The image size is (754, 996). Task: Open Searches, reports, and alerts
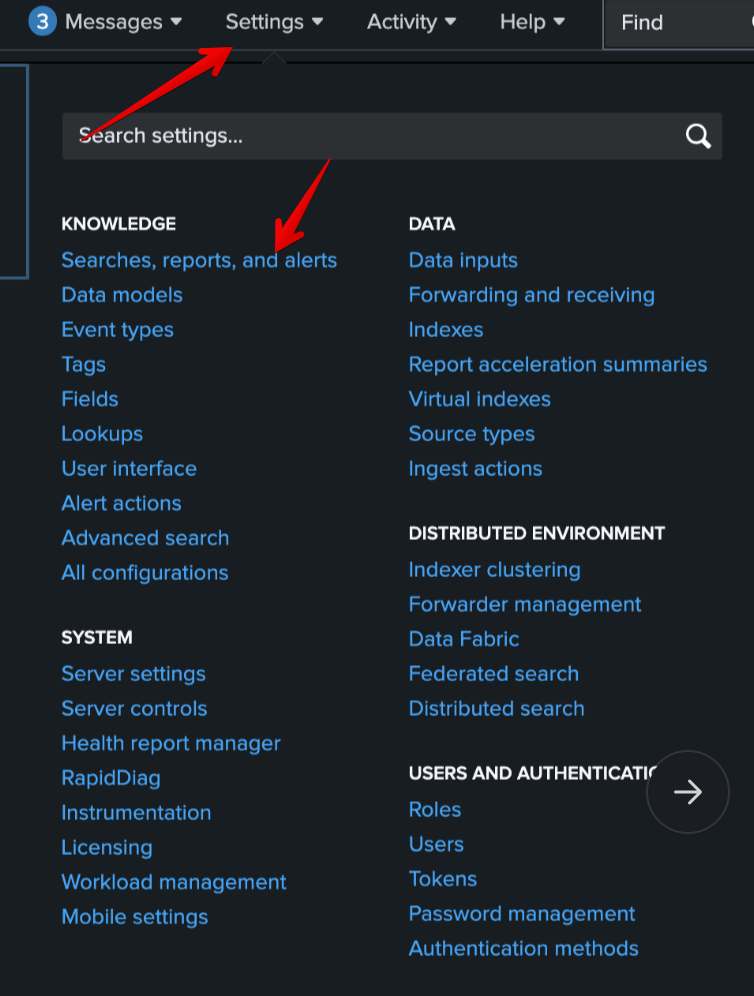click(x=199, y=260)
